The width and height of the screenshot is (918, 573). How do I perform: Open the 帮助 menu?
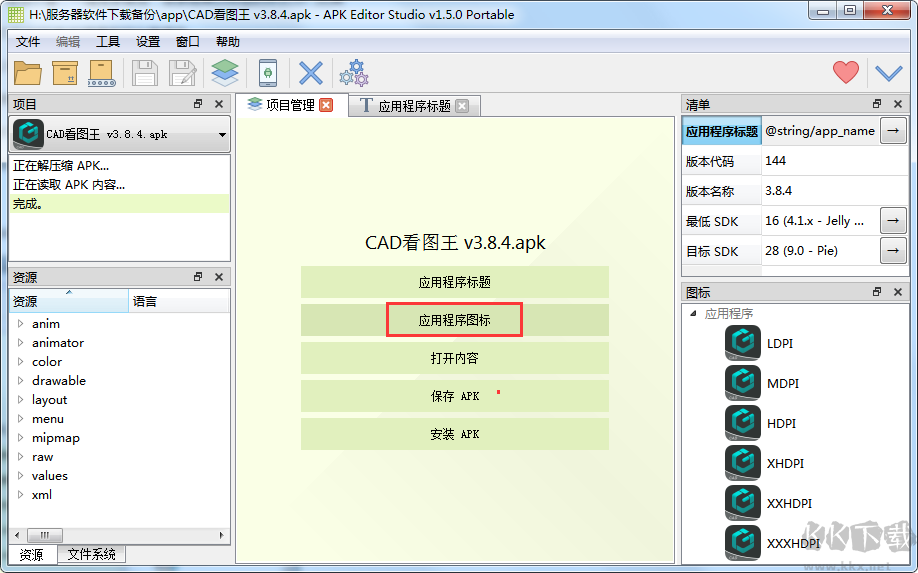[228, 42]
